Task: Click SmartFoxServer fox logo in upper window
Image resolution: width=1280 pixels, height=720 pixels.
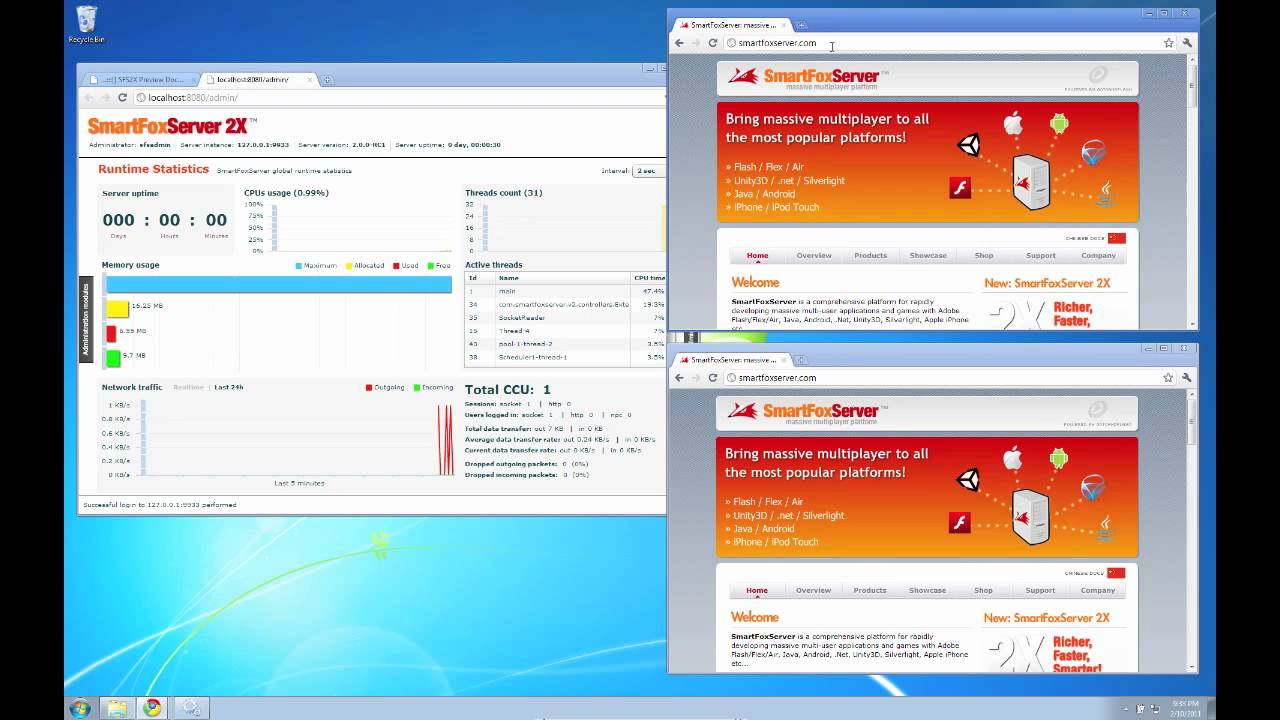Action: tap(743, 76)
